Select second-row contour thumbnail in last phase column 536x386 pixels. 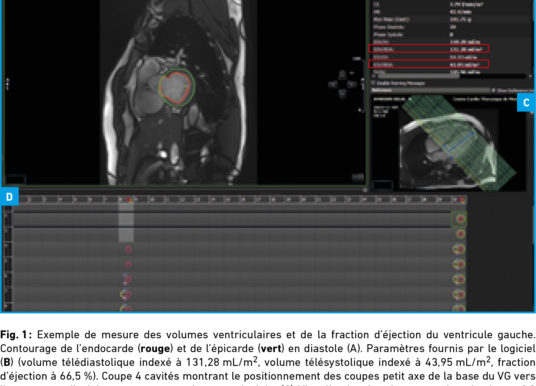[x=460, y=234]
